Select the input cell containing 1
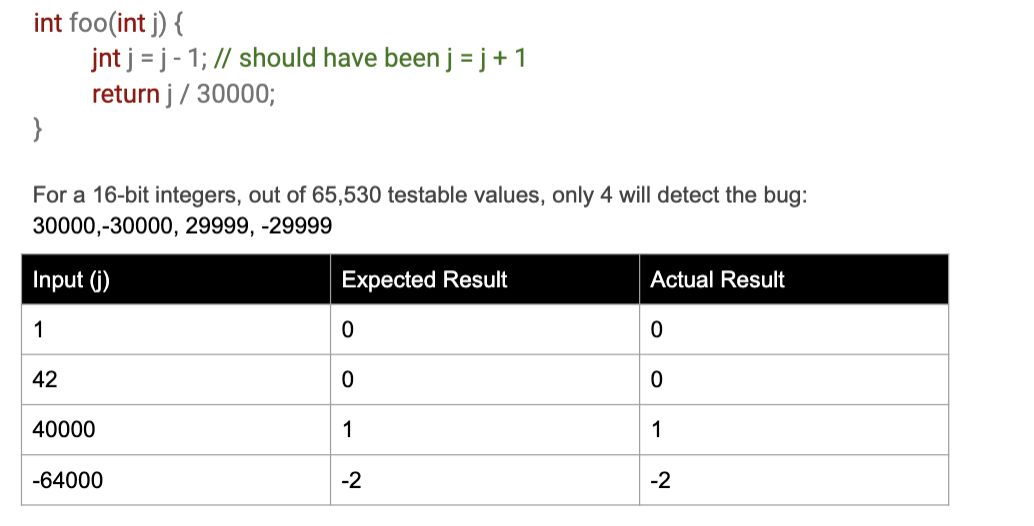 (175, 330)
